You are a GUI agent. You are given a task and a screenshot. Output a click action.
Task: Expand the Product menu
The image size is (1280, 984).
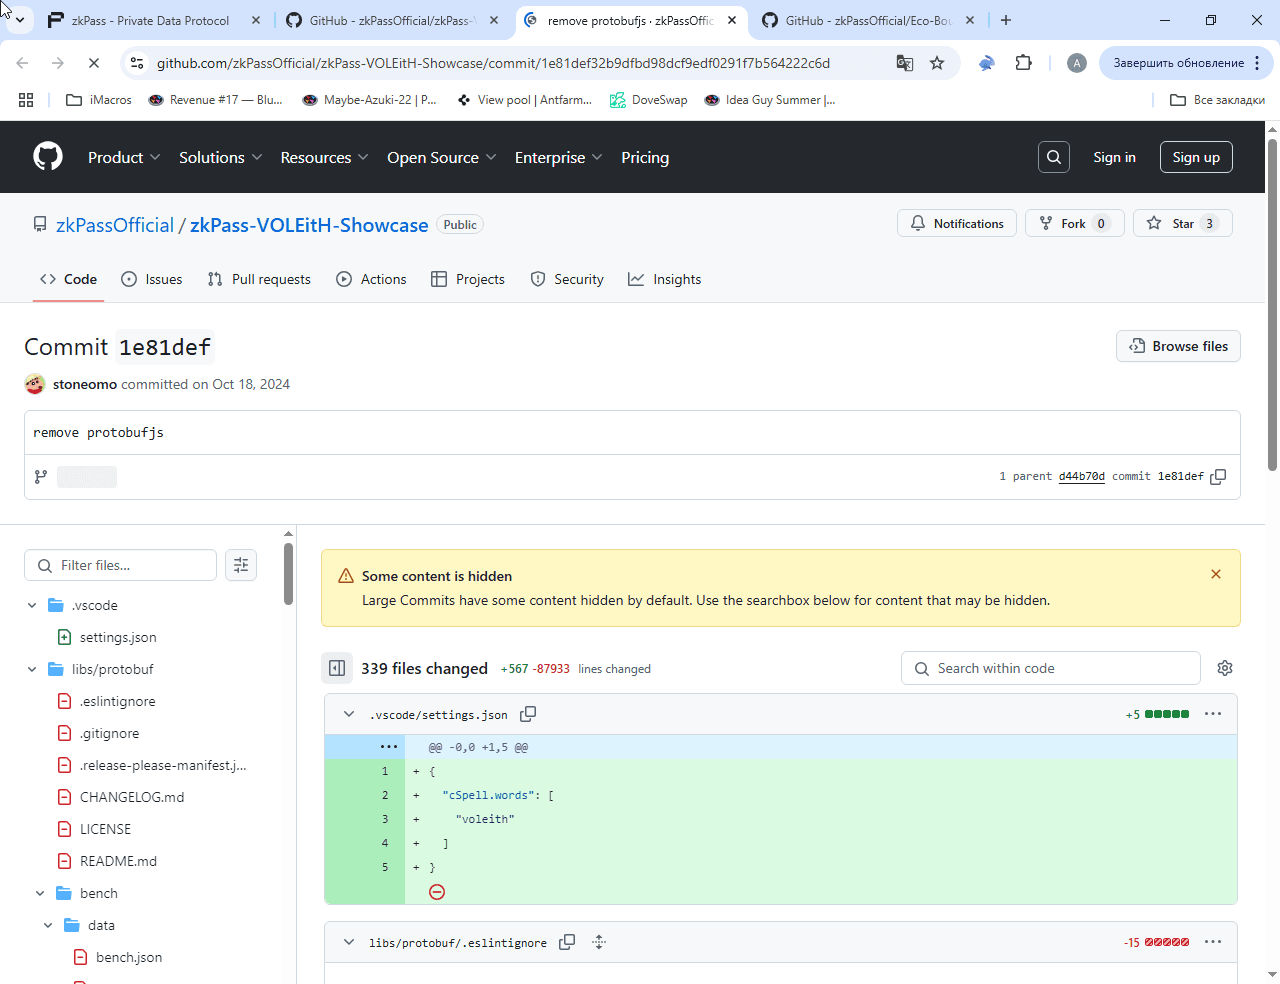coord(124,157)
